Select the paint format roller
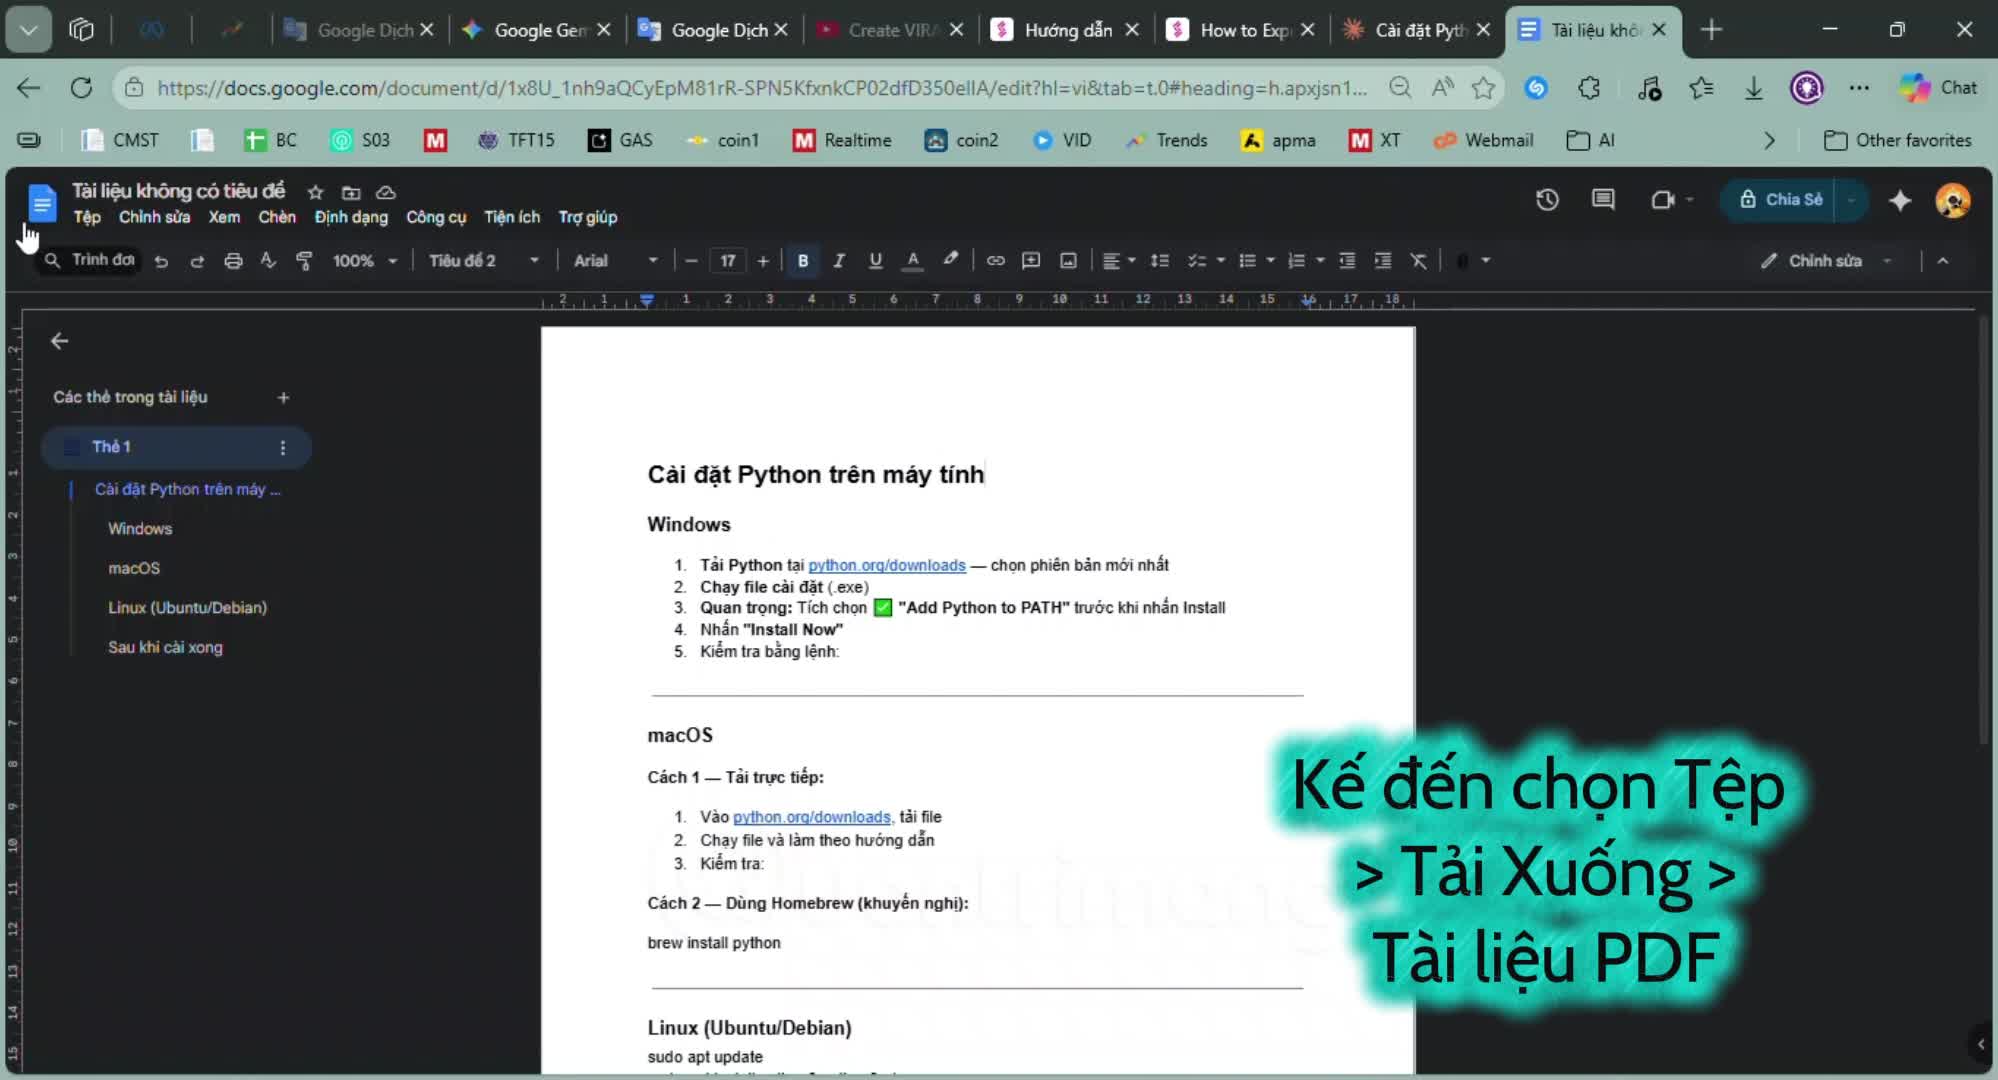Screen dimensions: 1998x1080 point(304,261)
